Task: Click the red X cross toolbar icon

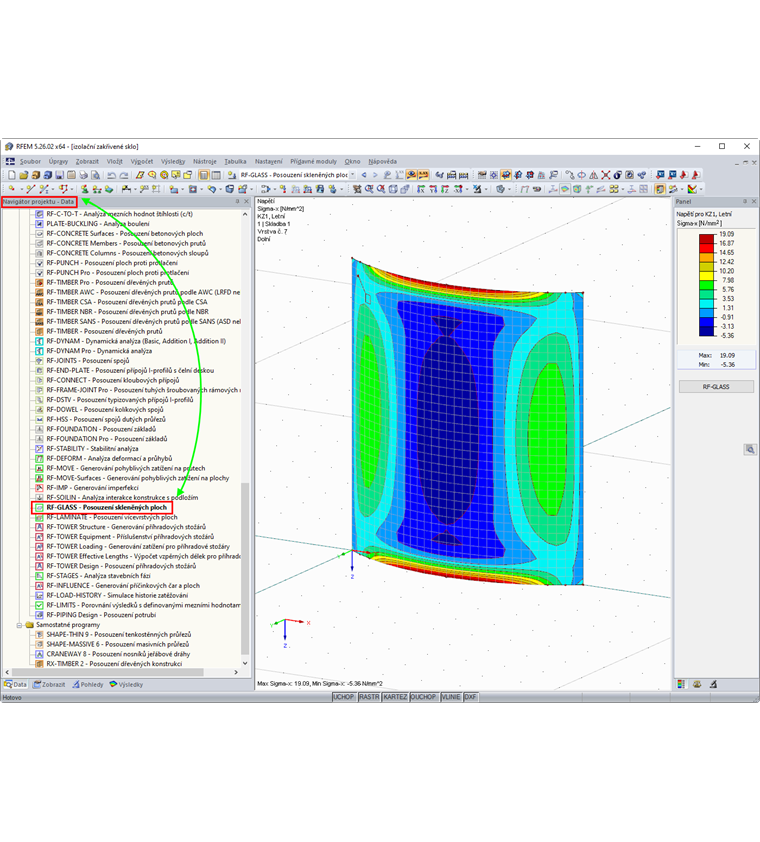Action: 606,175
